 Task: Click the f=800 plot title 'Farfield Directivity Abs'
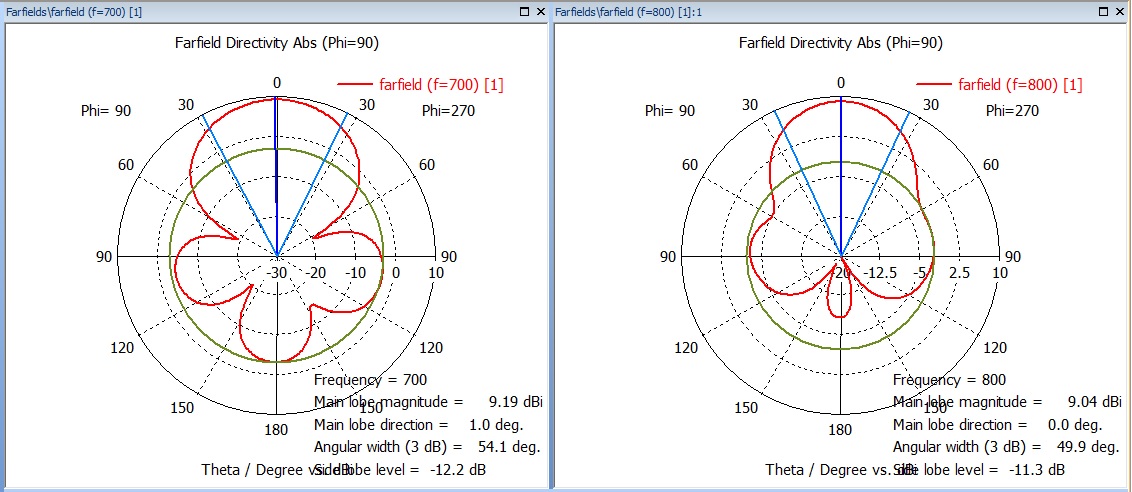click(841, 43)
